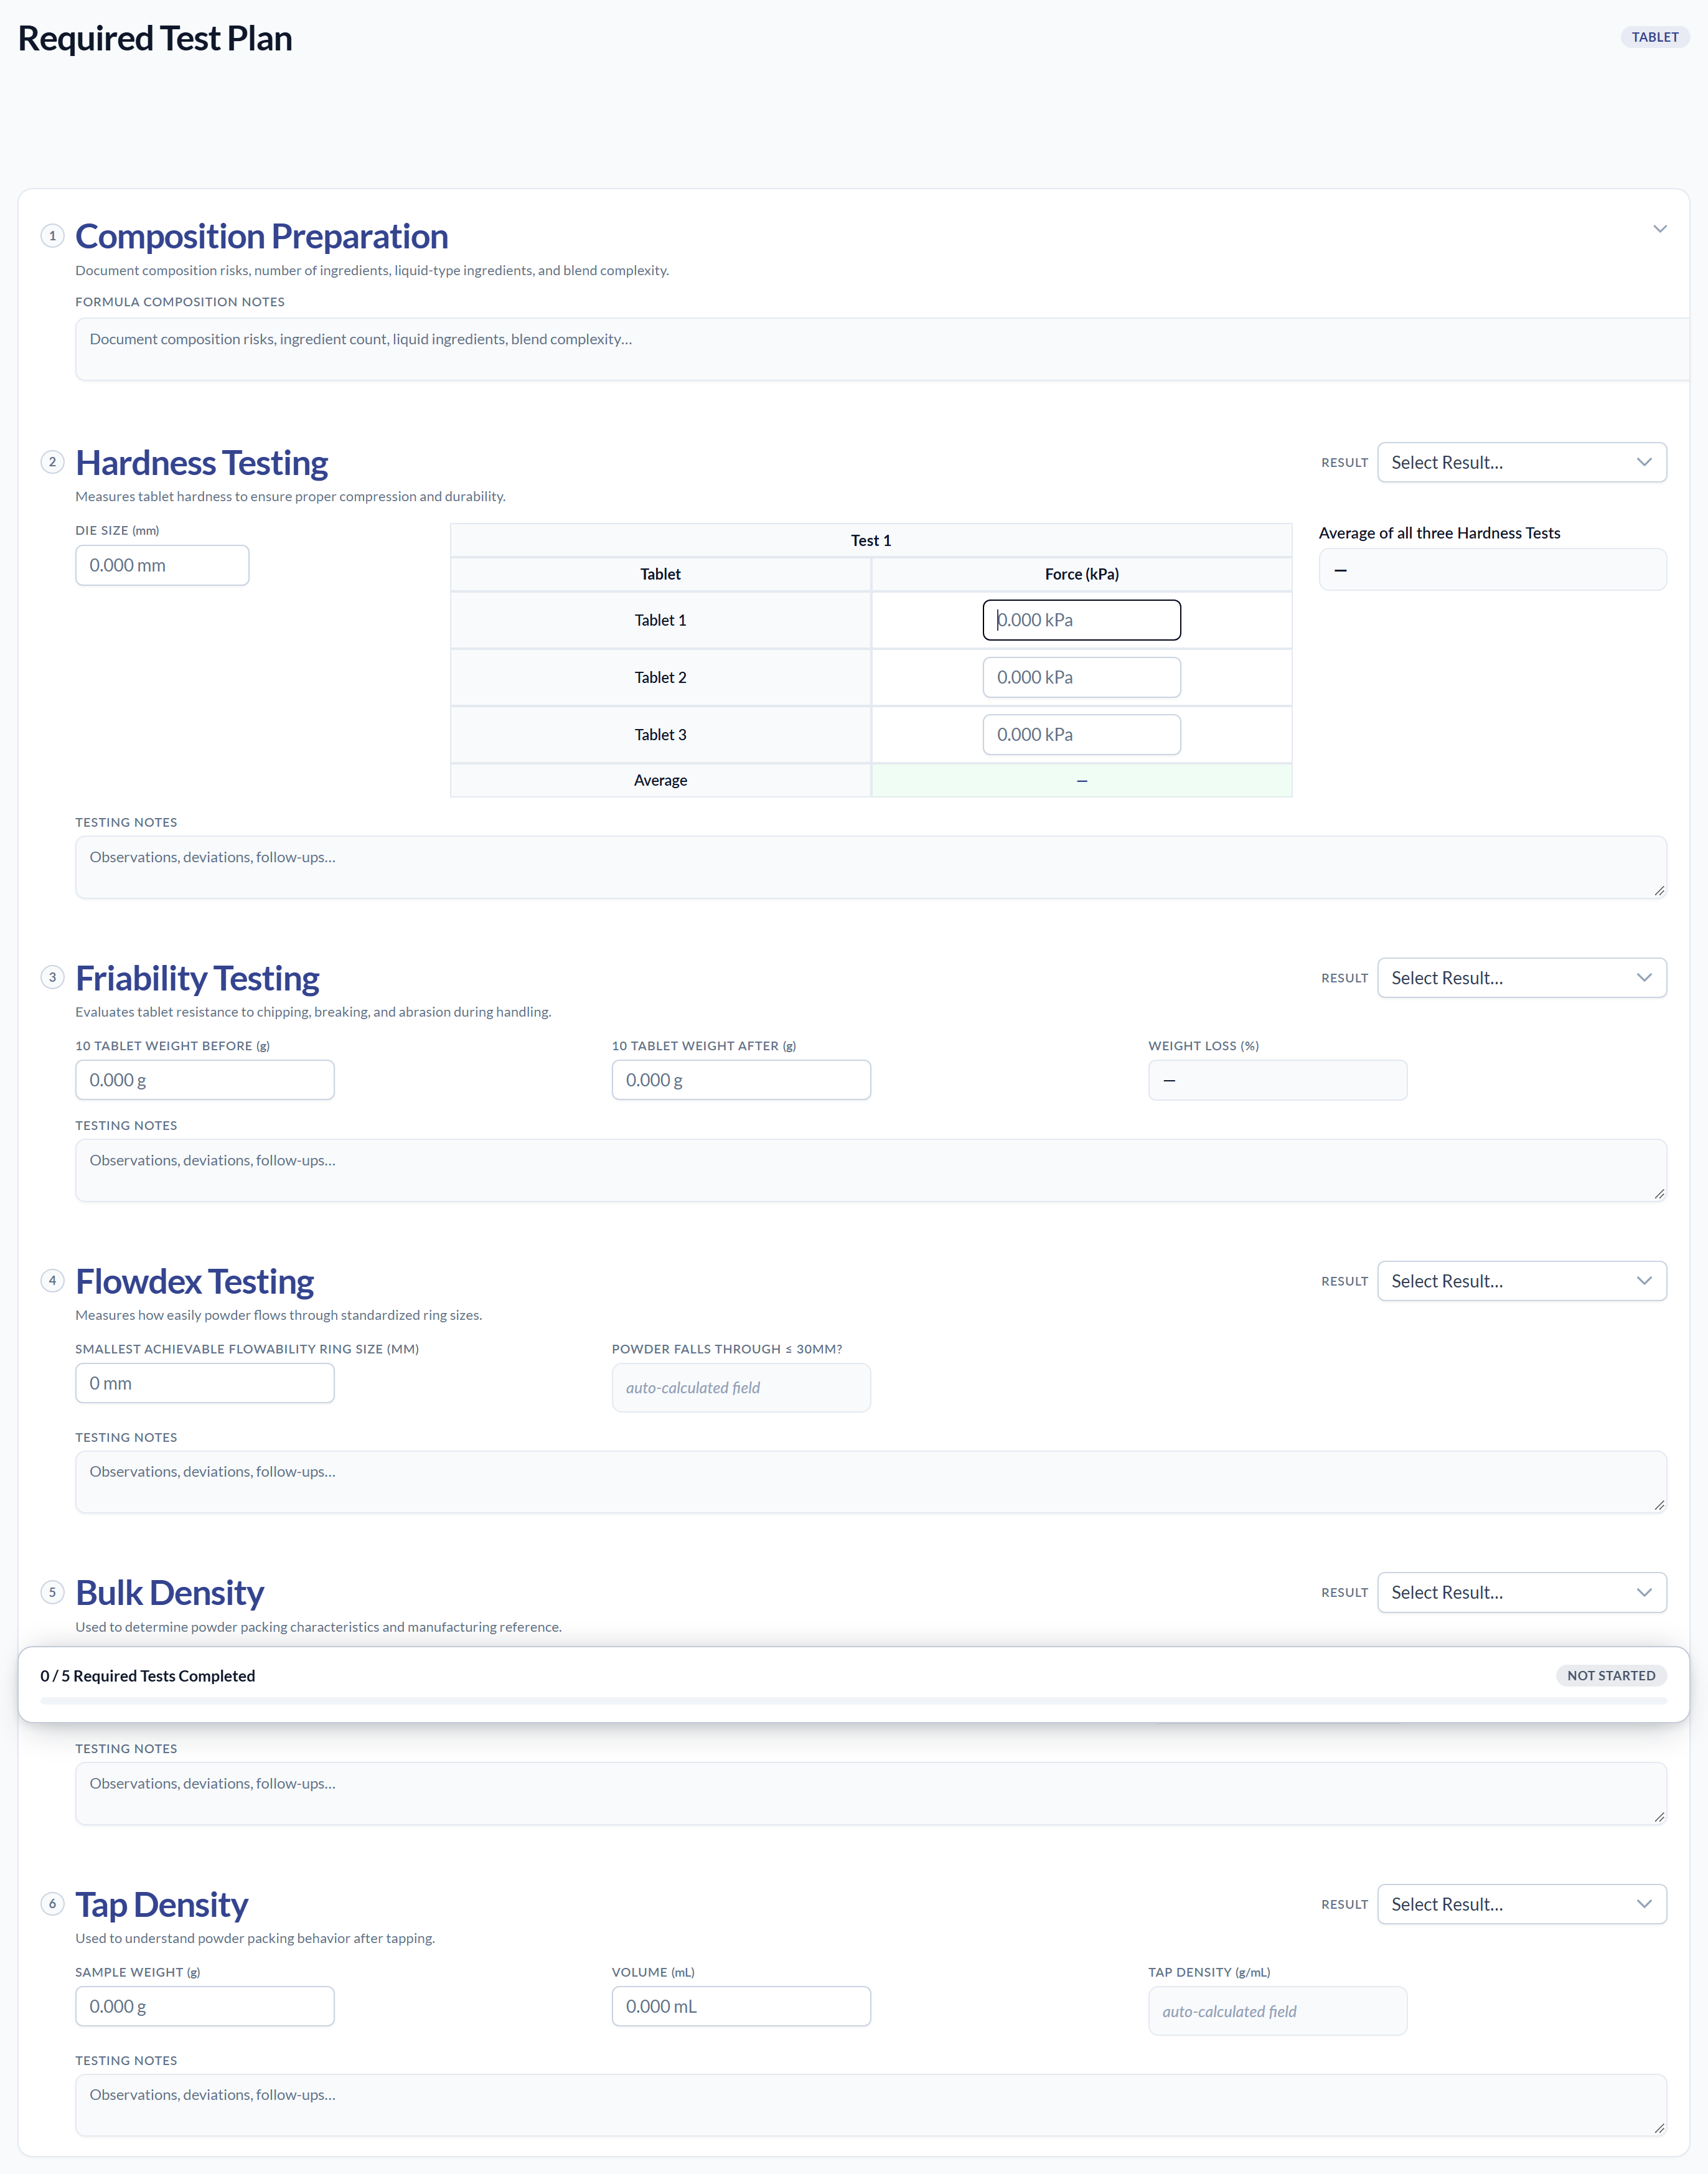Viewport: 1708px width, 2174px height.
Task: Click the Test 1 table header
Action: [x=871, y=540]
